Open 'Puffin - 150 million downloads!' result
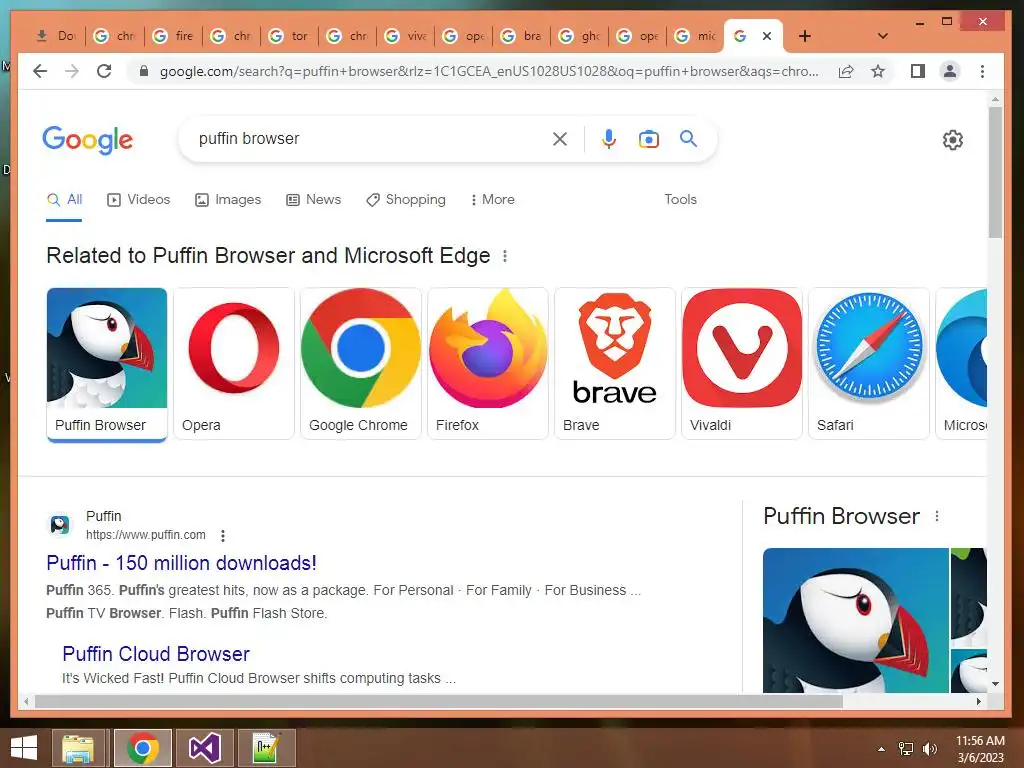1024x768 pixels. pyautogui.click(x=182, y=563)
